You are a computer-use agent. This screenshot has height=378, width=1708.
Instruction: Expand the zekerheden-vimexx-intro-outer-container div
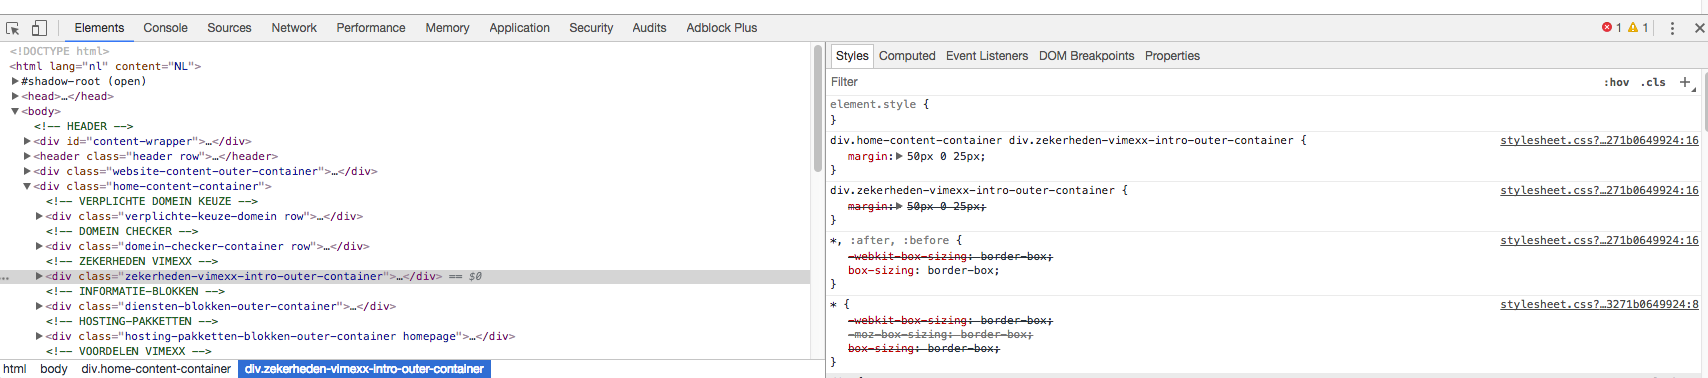[39, 277]
